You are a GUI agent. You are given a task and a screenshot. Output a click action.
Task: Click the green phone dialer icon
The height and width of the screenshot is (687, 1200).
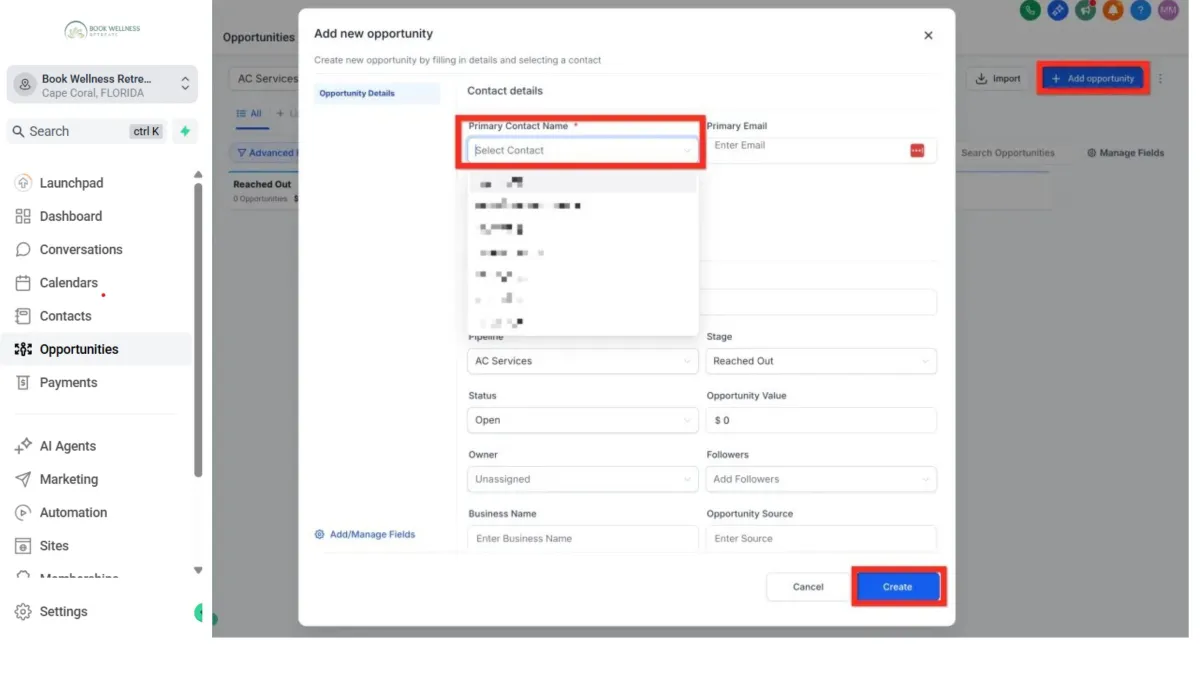(x=1031, y=10)
